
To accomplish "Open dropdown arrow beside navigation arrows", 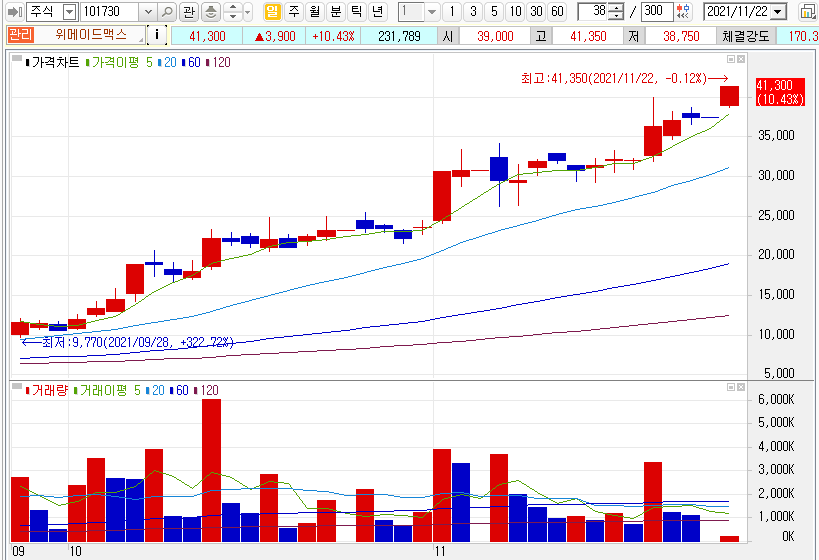I will click(248, 11).
